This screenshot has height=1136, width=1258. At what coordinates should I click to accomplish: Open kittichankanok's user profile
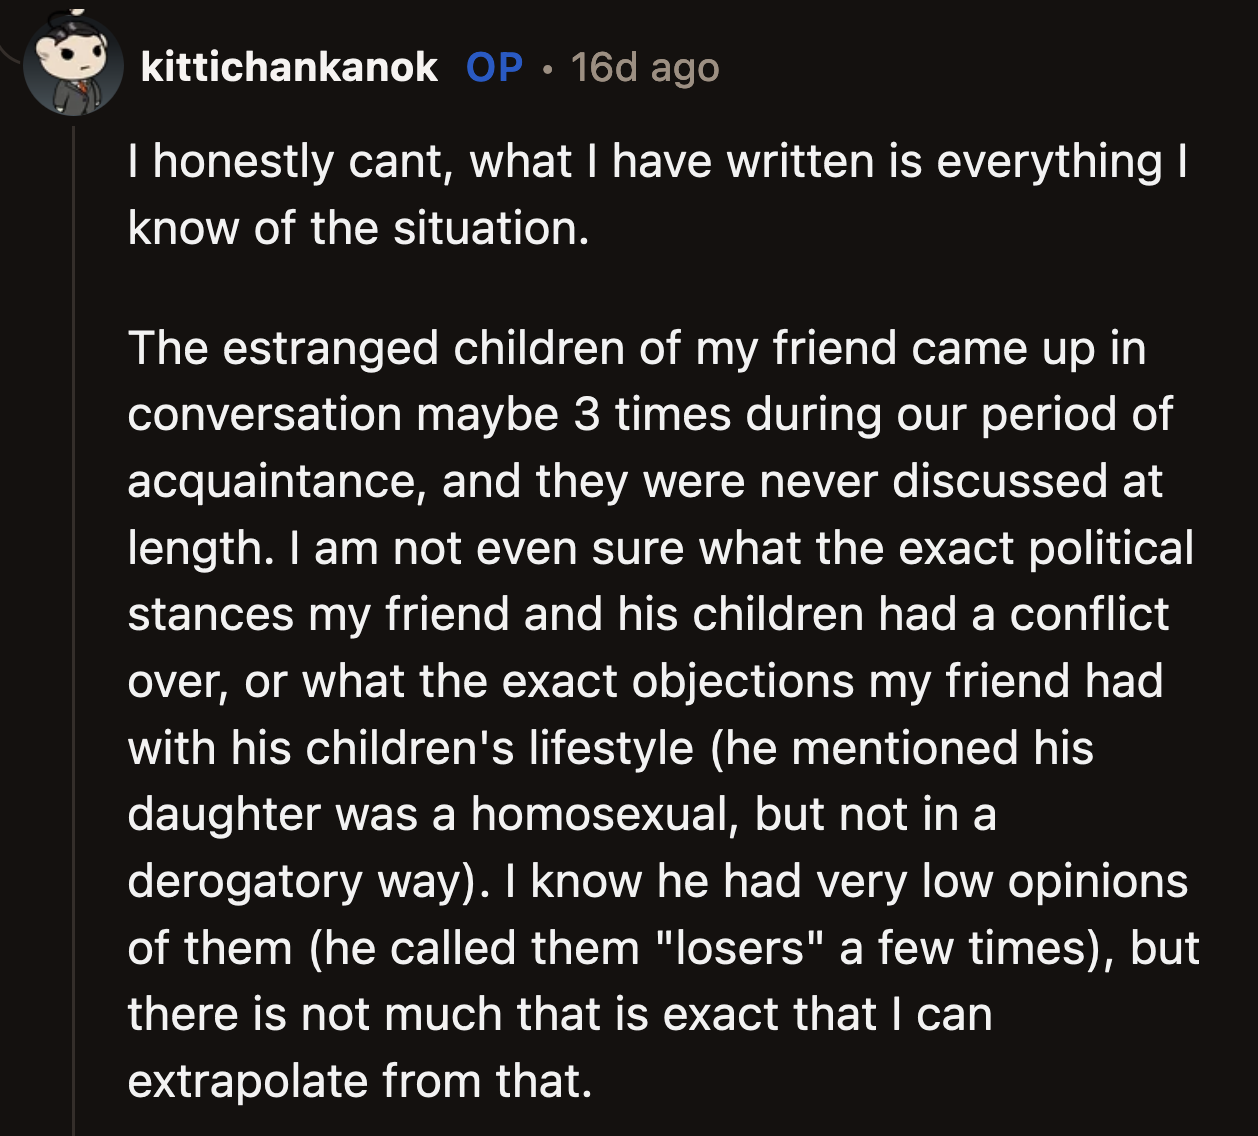pos(288,68)
